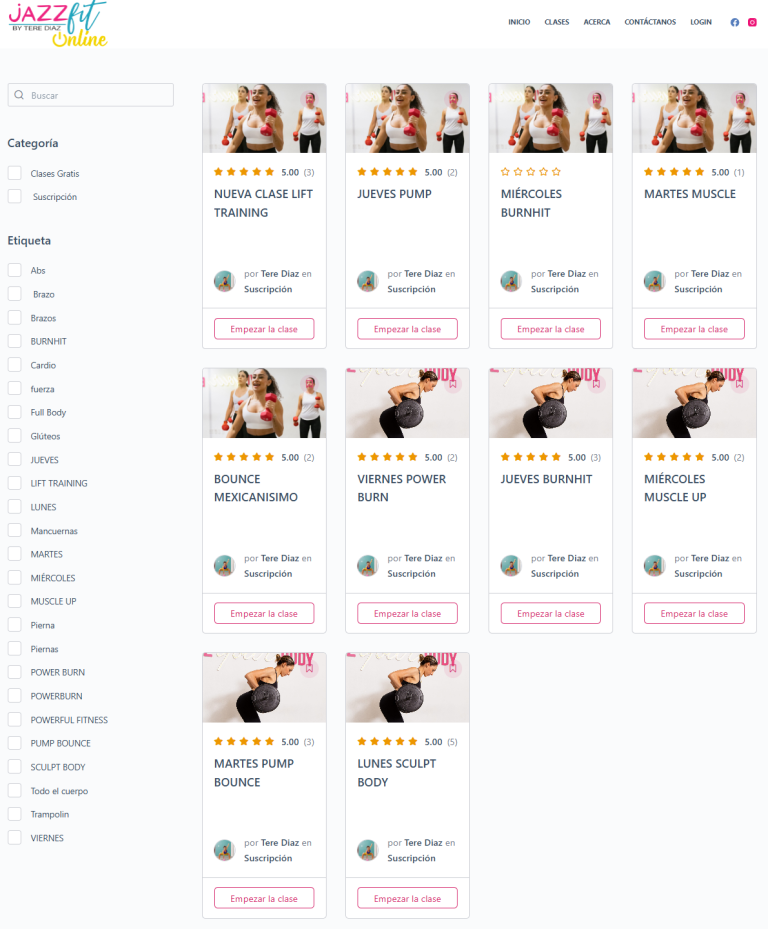Bookmark the Martes Muscle card
This screenshot has width=768, height=929.
[x=740, y=98]
